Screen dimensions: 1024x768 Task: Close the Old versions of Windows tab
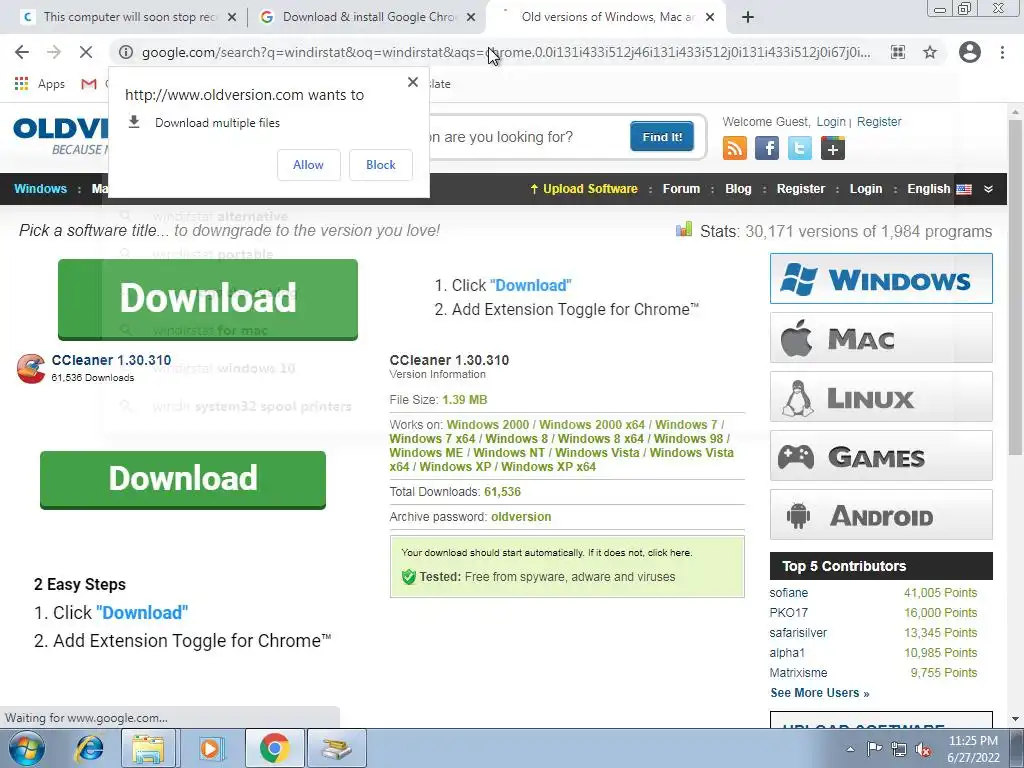[711, 17]
